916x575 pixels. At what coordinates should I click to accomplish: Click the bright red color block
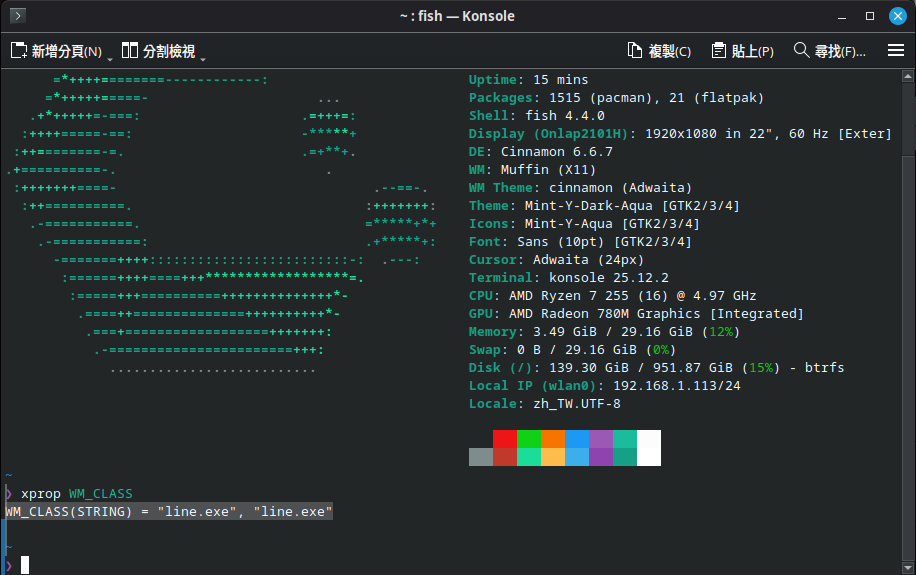(x=505, y=439)
